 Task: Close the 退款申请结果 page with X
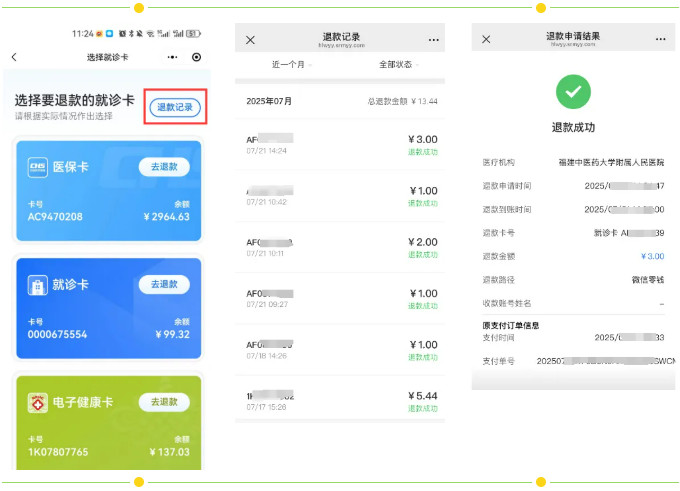coord(486,39)
